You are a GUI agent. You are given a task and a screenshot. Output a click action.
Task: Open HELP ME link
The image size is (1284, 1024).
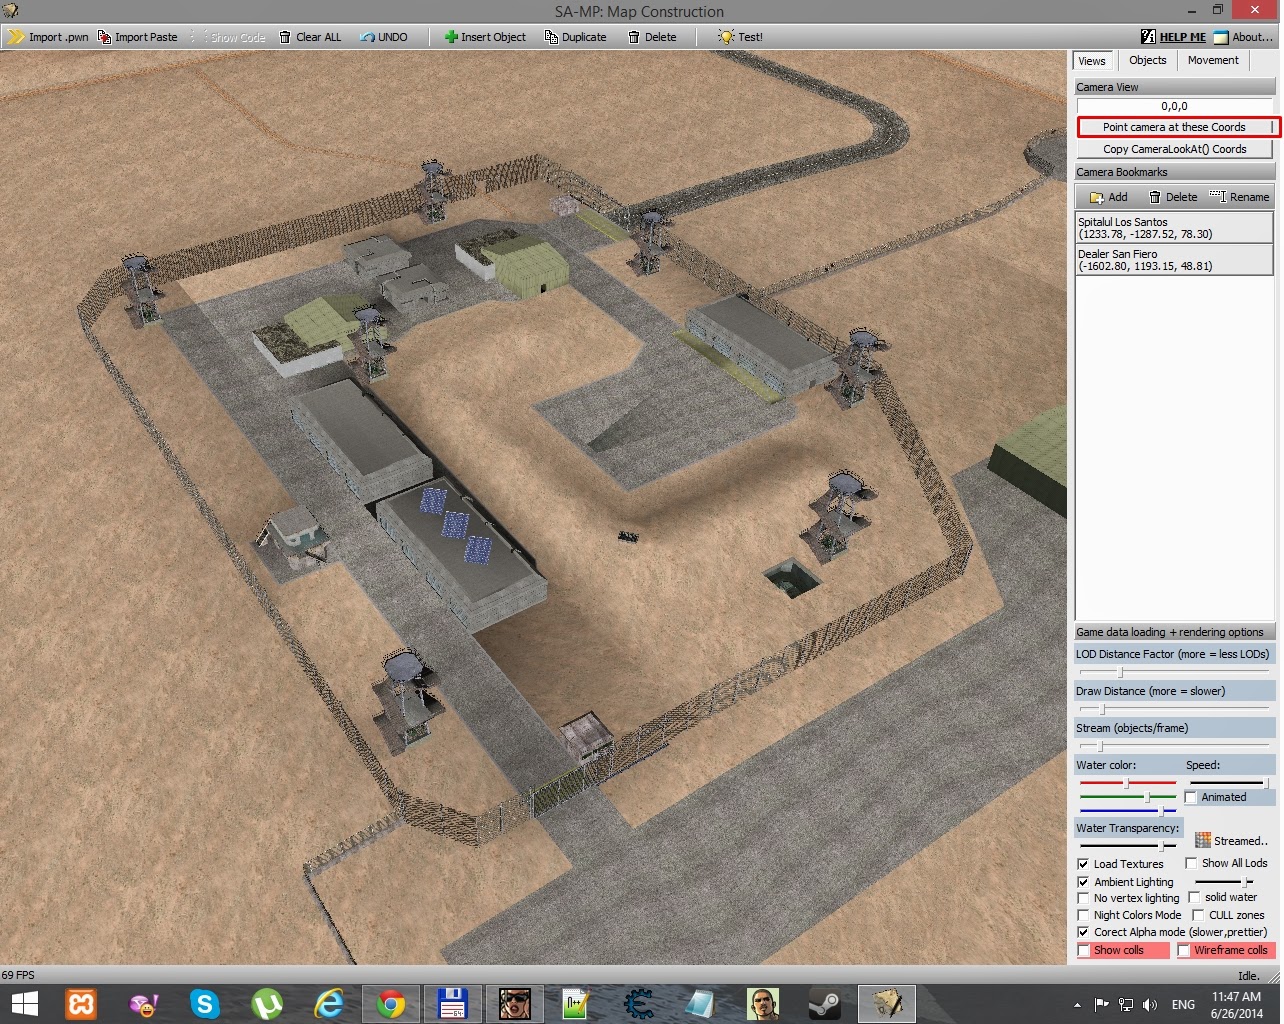tap(1173, 37)
